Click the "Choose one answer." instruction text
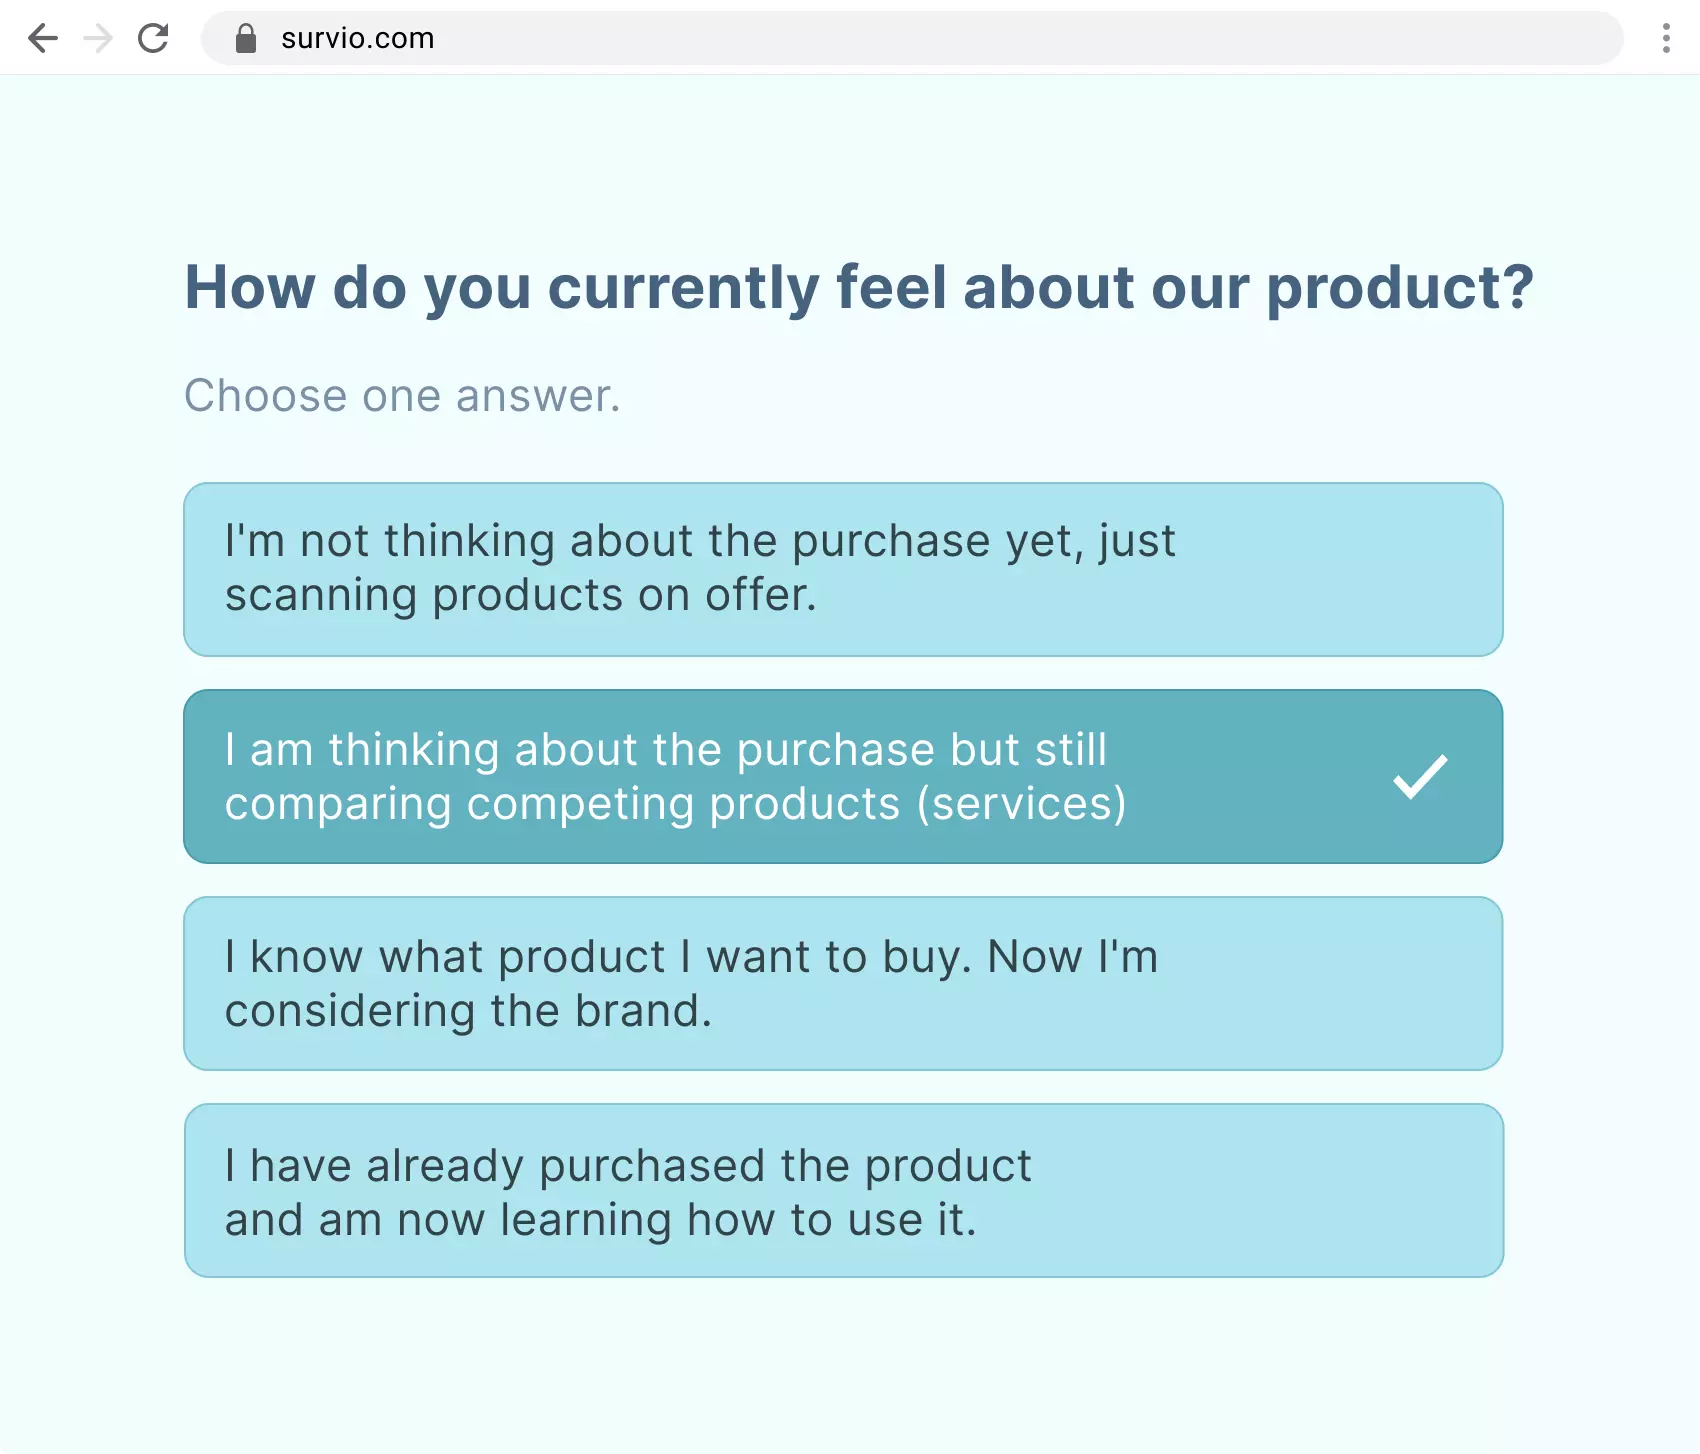Screen dimensions: 1700x1454 tap(402, 396)
